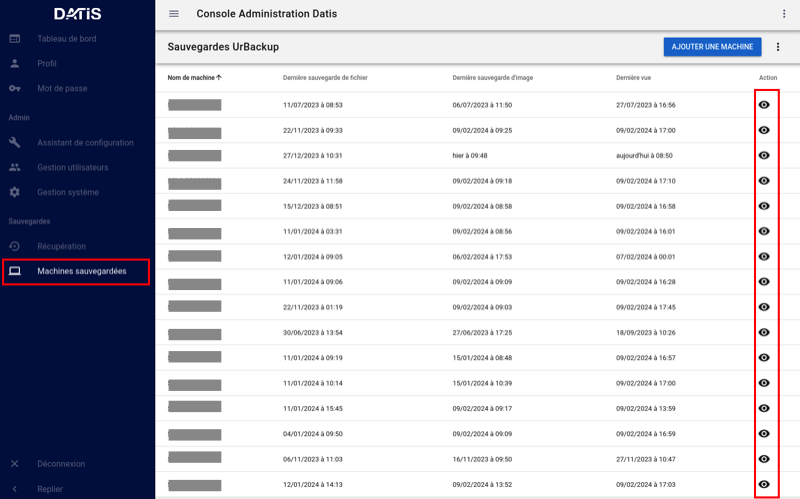
Task: Click image backup cell 16/11/2023 à 09:50
Action: pyautogui.click(x=482, y=459)
